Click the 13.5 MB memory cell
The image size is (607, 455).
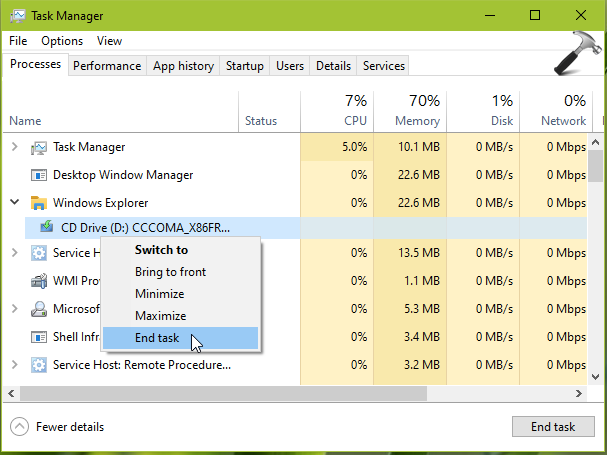tap(410, 253)
